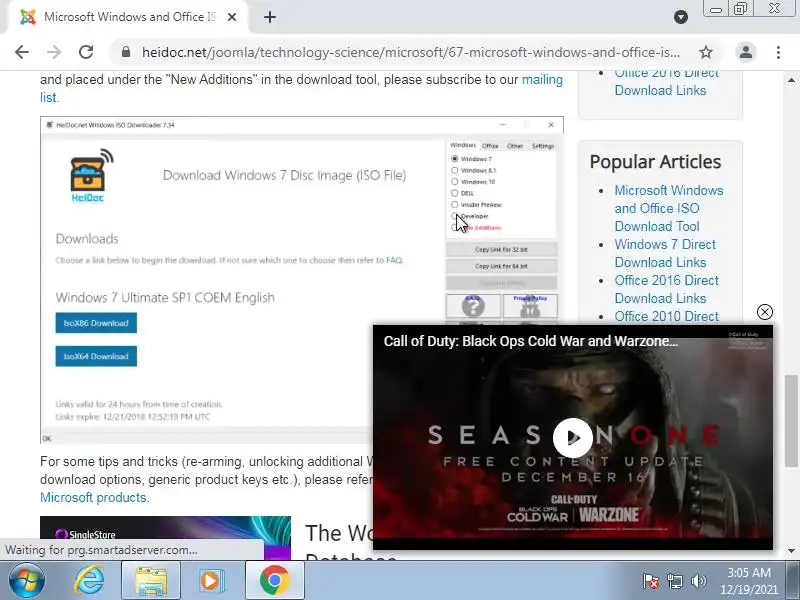Open Windows Explorer folder from taskbar
Image resolution: width=800 pixels, height=600 pixels.
[151, 581]
